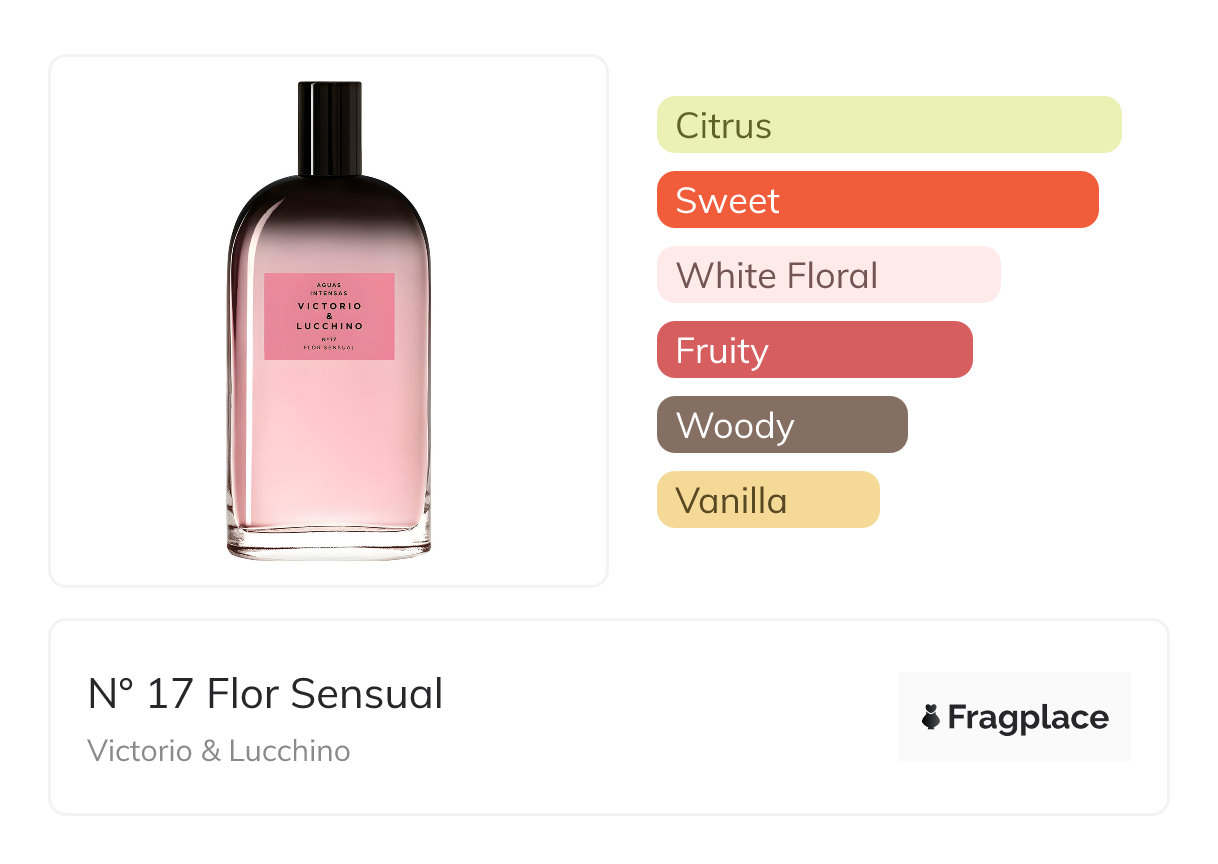Click Aguas Intensas text on bottle label
Screen dimensions: 1218x864
tap(329, 288)
